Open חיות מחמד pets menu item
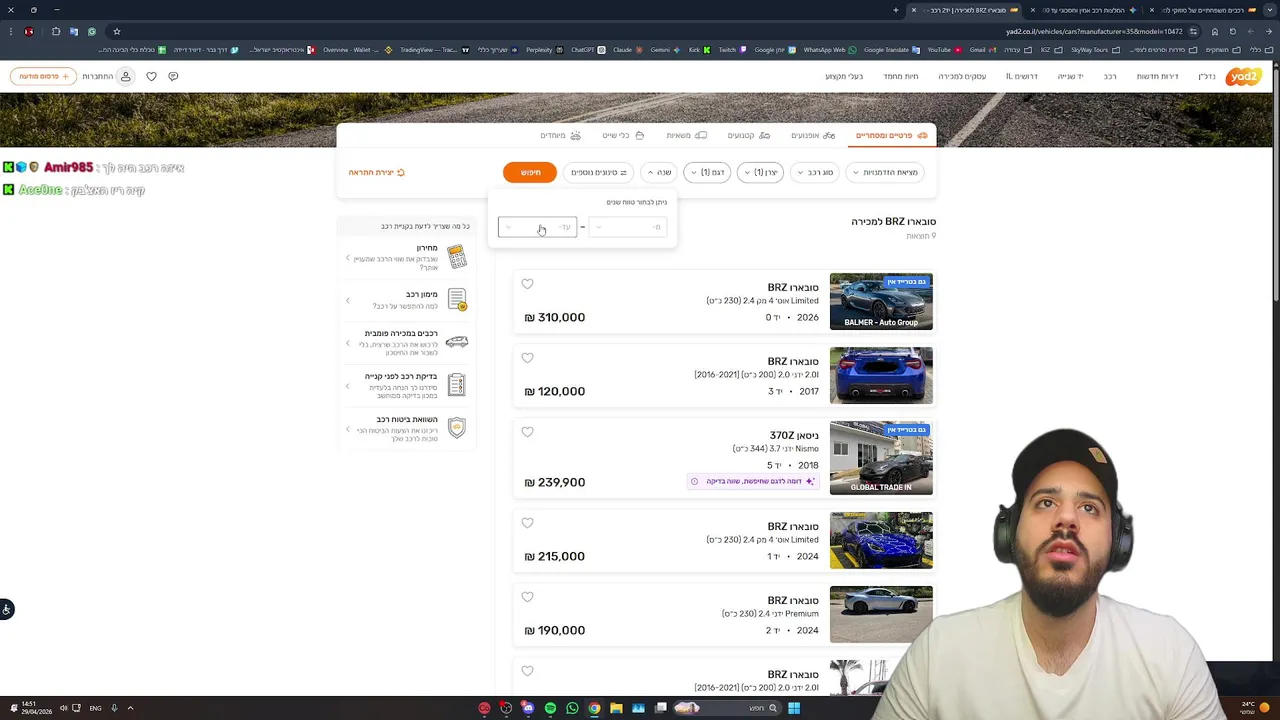Screen dimensions: 1280x720 click(900, 76)
